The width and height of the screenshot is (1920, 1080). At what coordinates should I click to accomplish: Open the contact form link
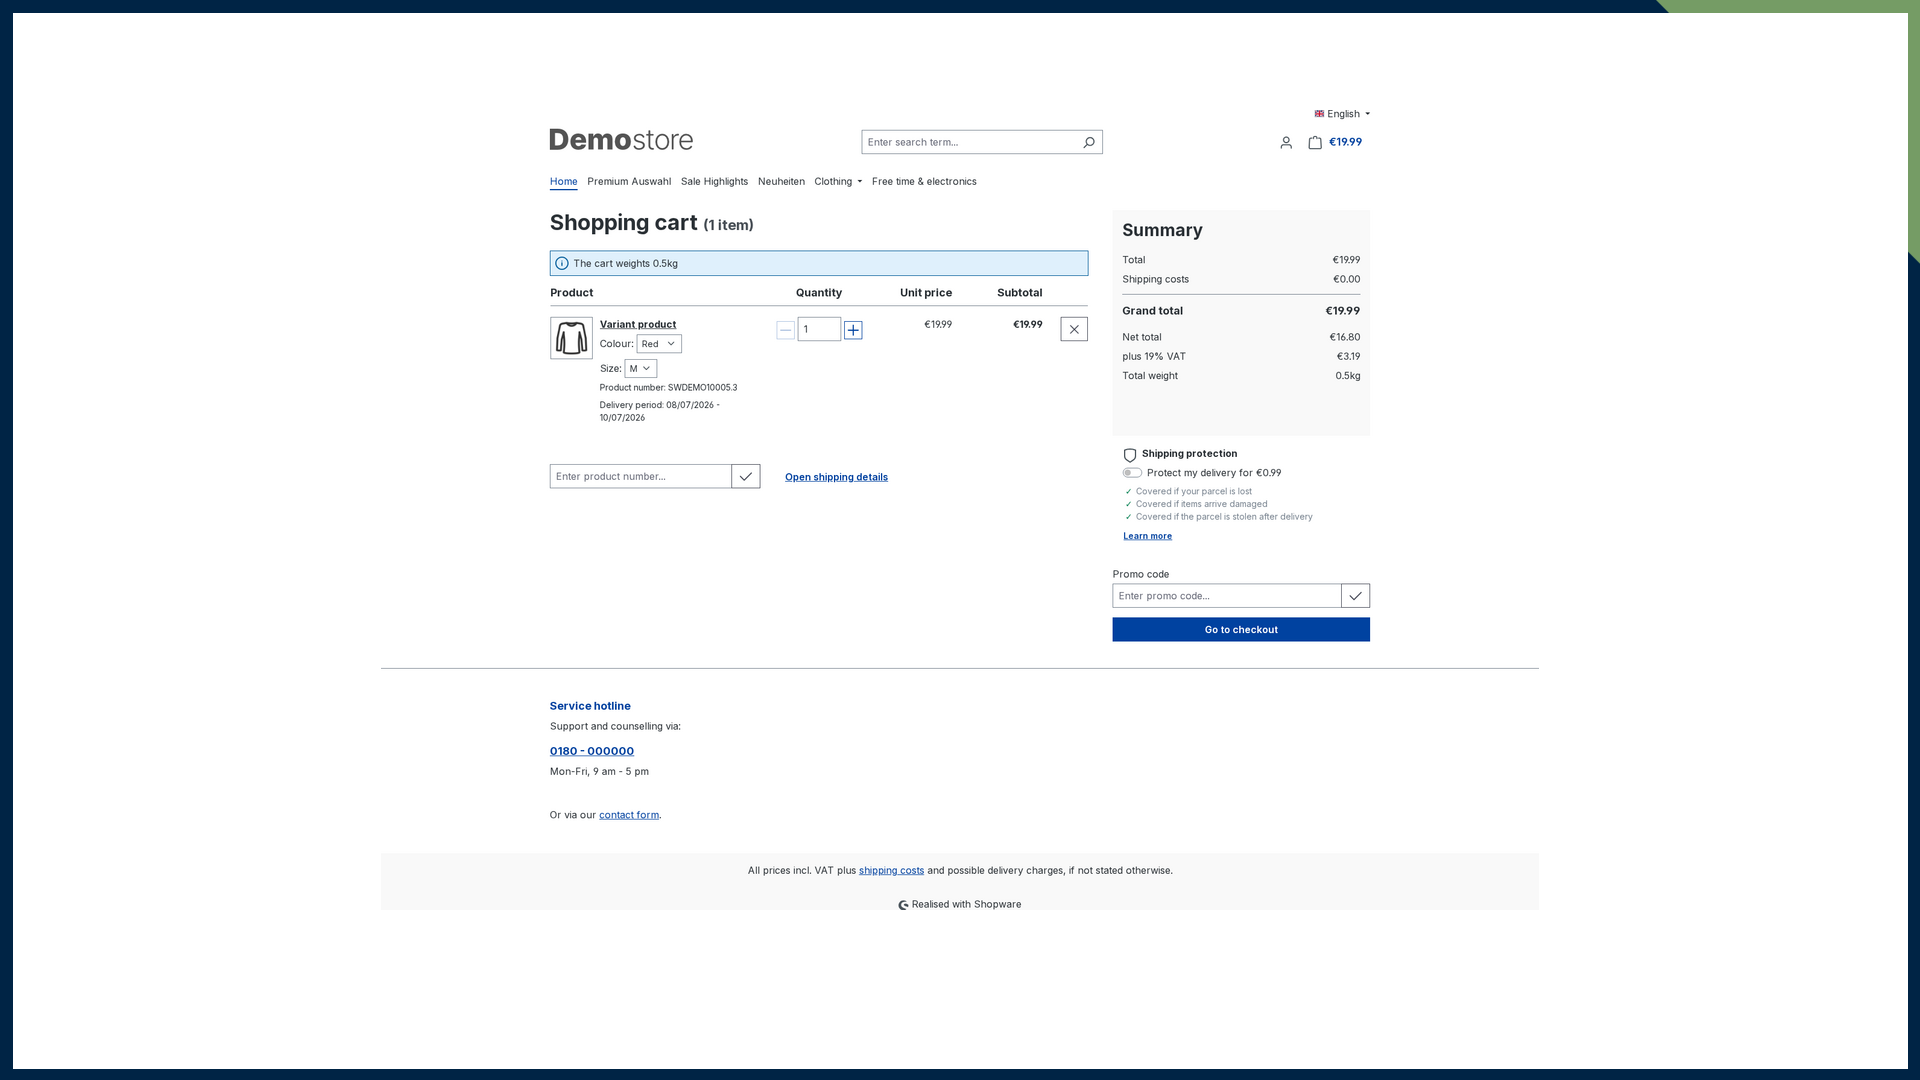point(629,816)
